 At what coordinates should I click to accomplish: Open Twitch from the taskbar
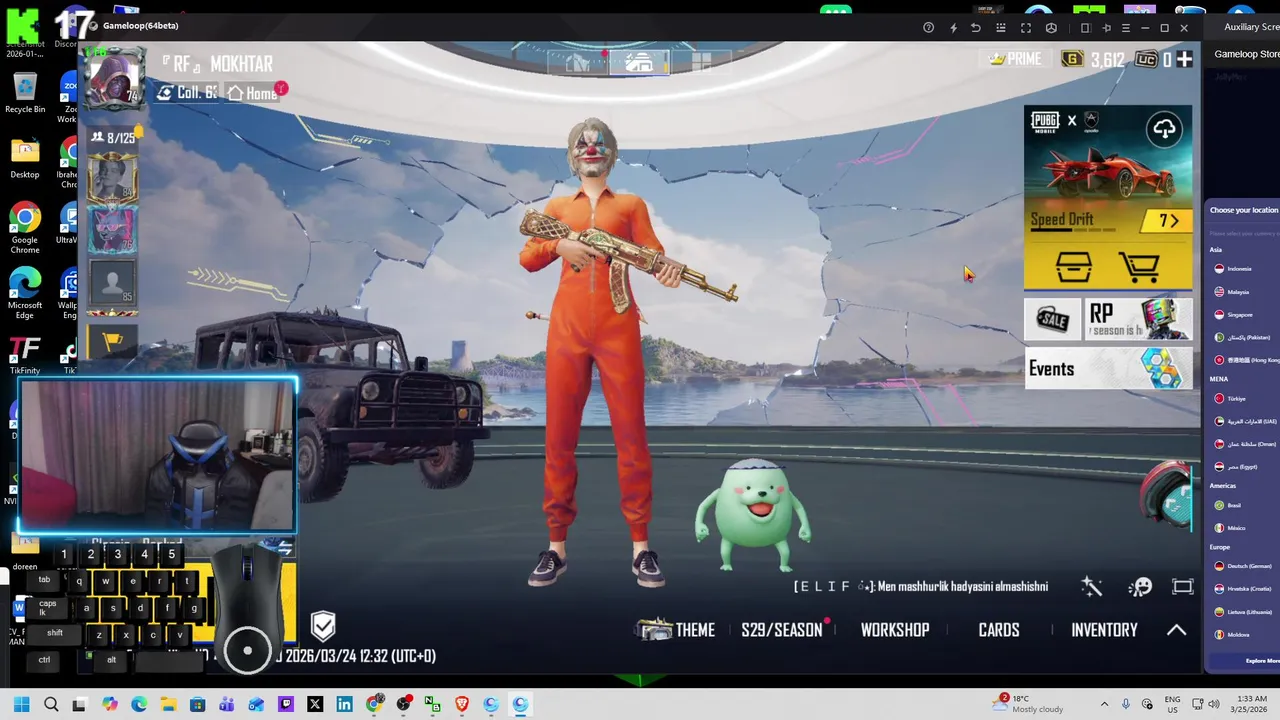(286, 704)
